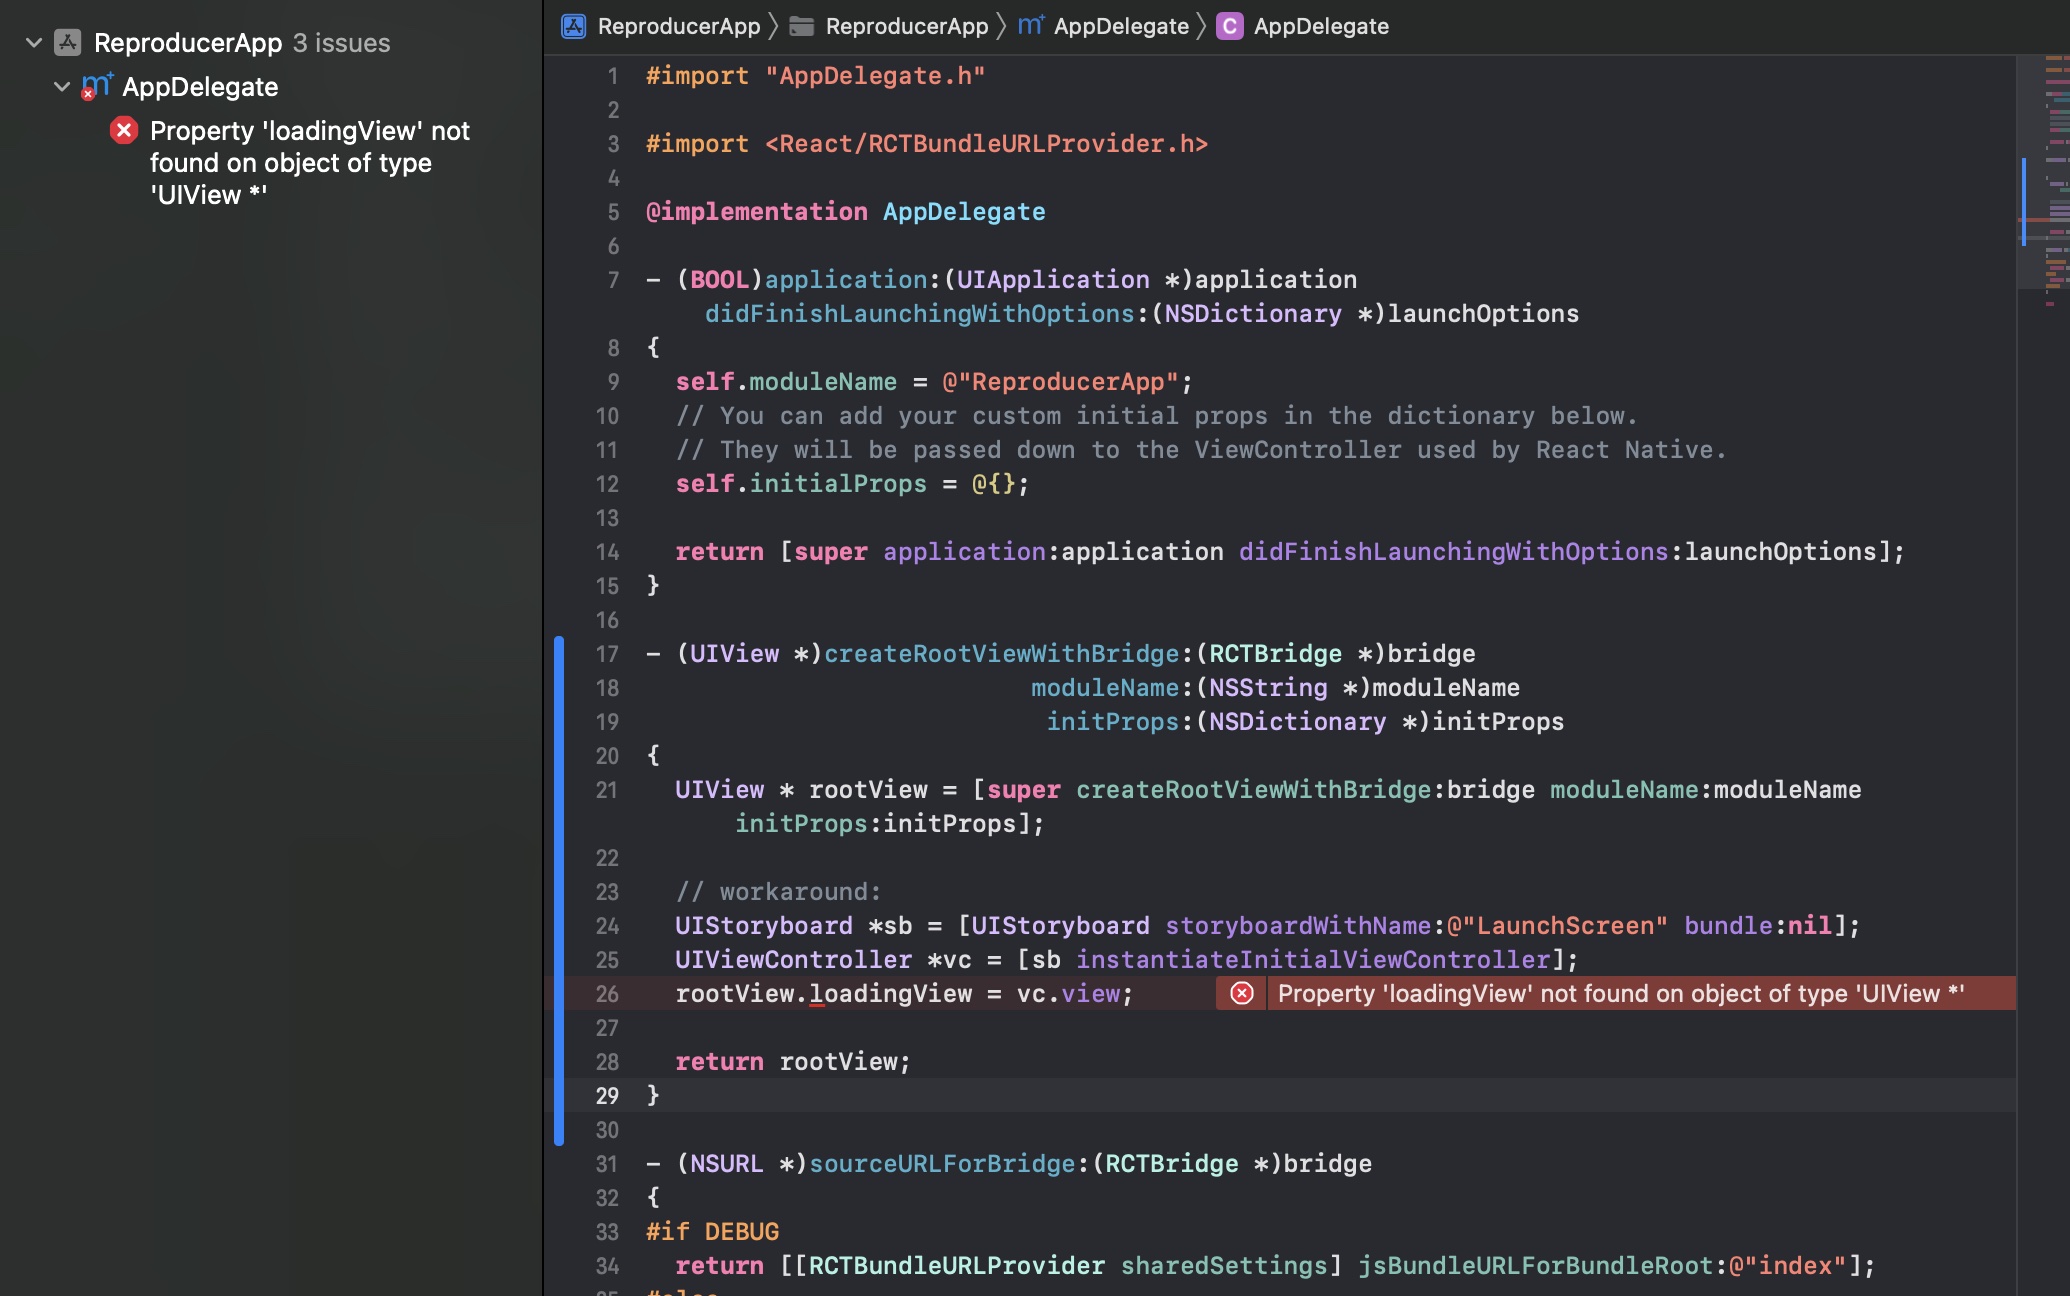Screen dimensions: 2070x1296
Task: Select the second ReproducerApp breadcrumb item
Action: pos(905,26)
